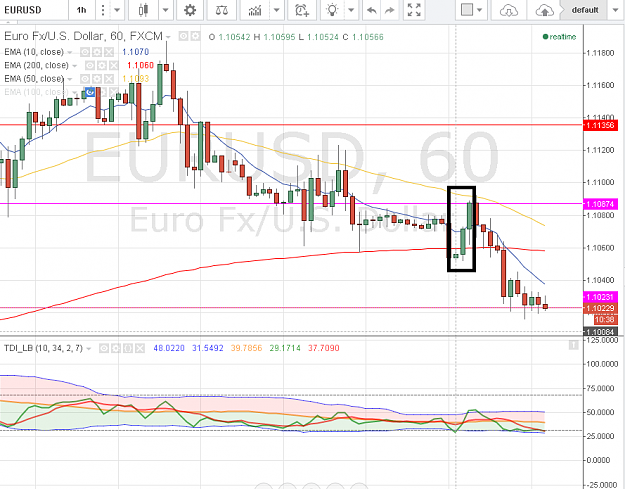This screenshot has width=625, height=489.
Task: Toggle fullscreen mode icon
Action: tap(414, 10)
